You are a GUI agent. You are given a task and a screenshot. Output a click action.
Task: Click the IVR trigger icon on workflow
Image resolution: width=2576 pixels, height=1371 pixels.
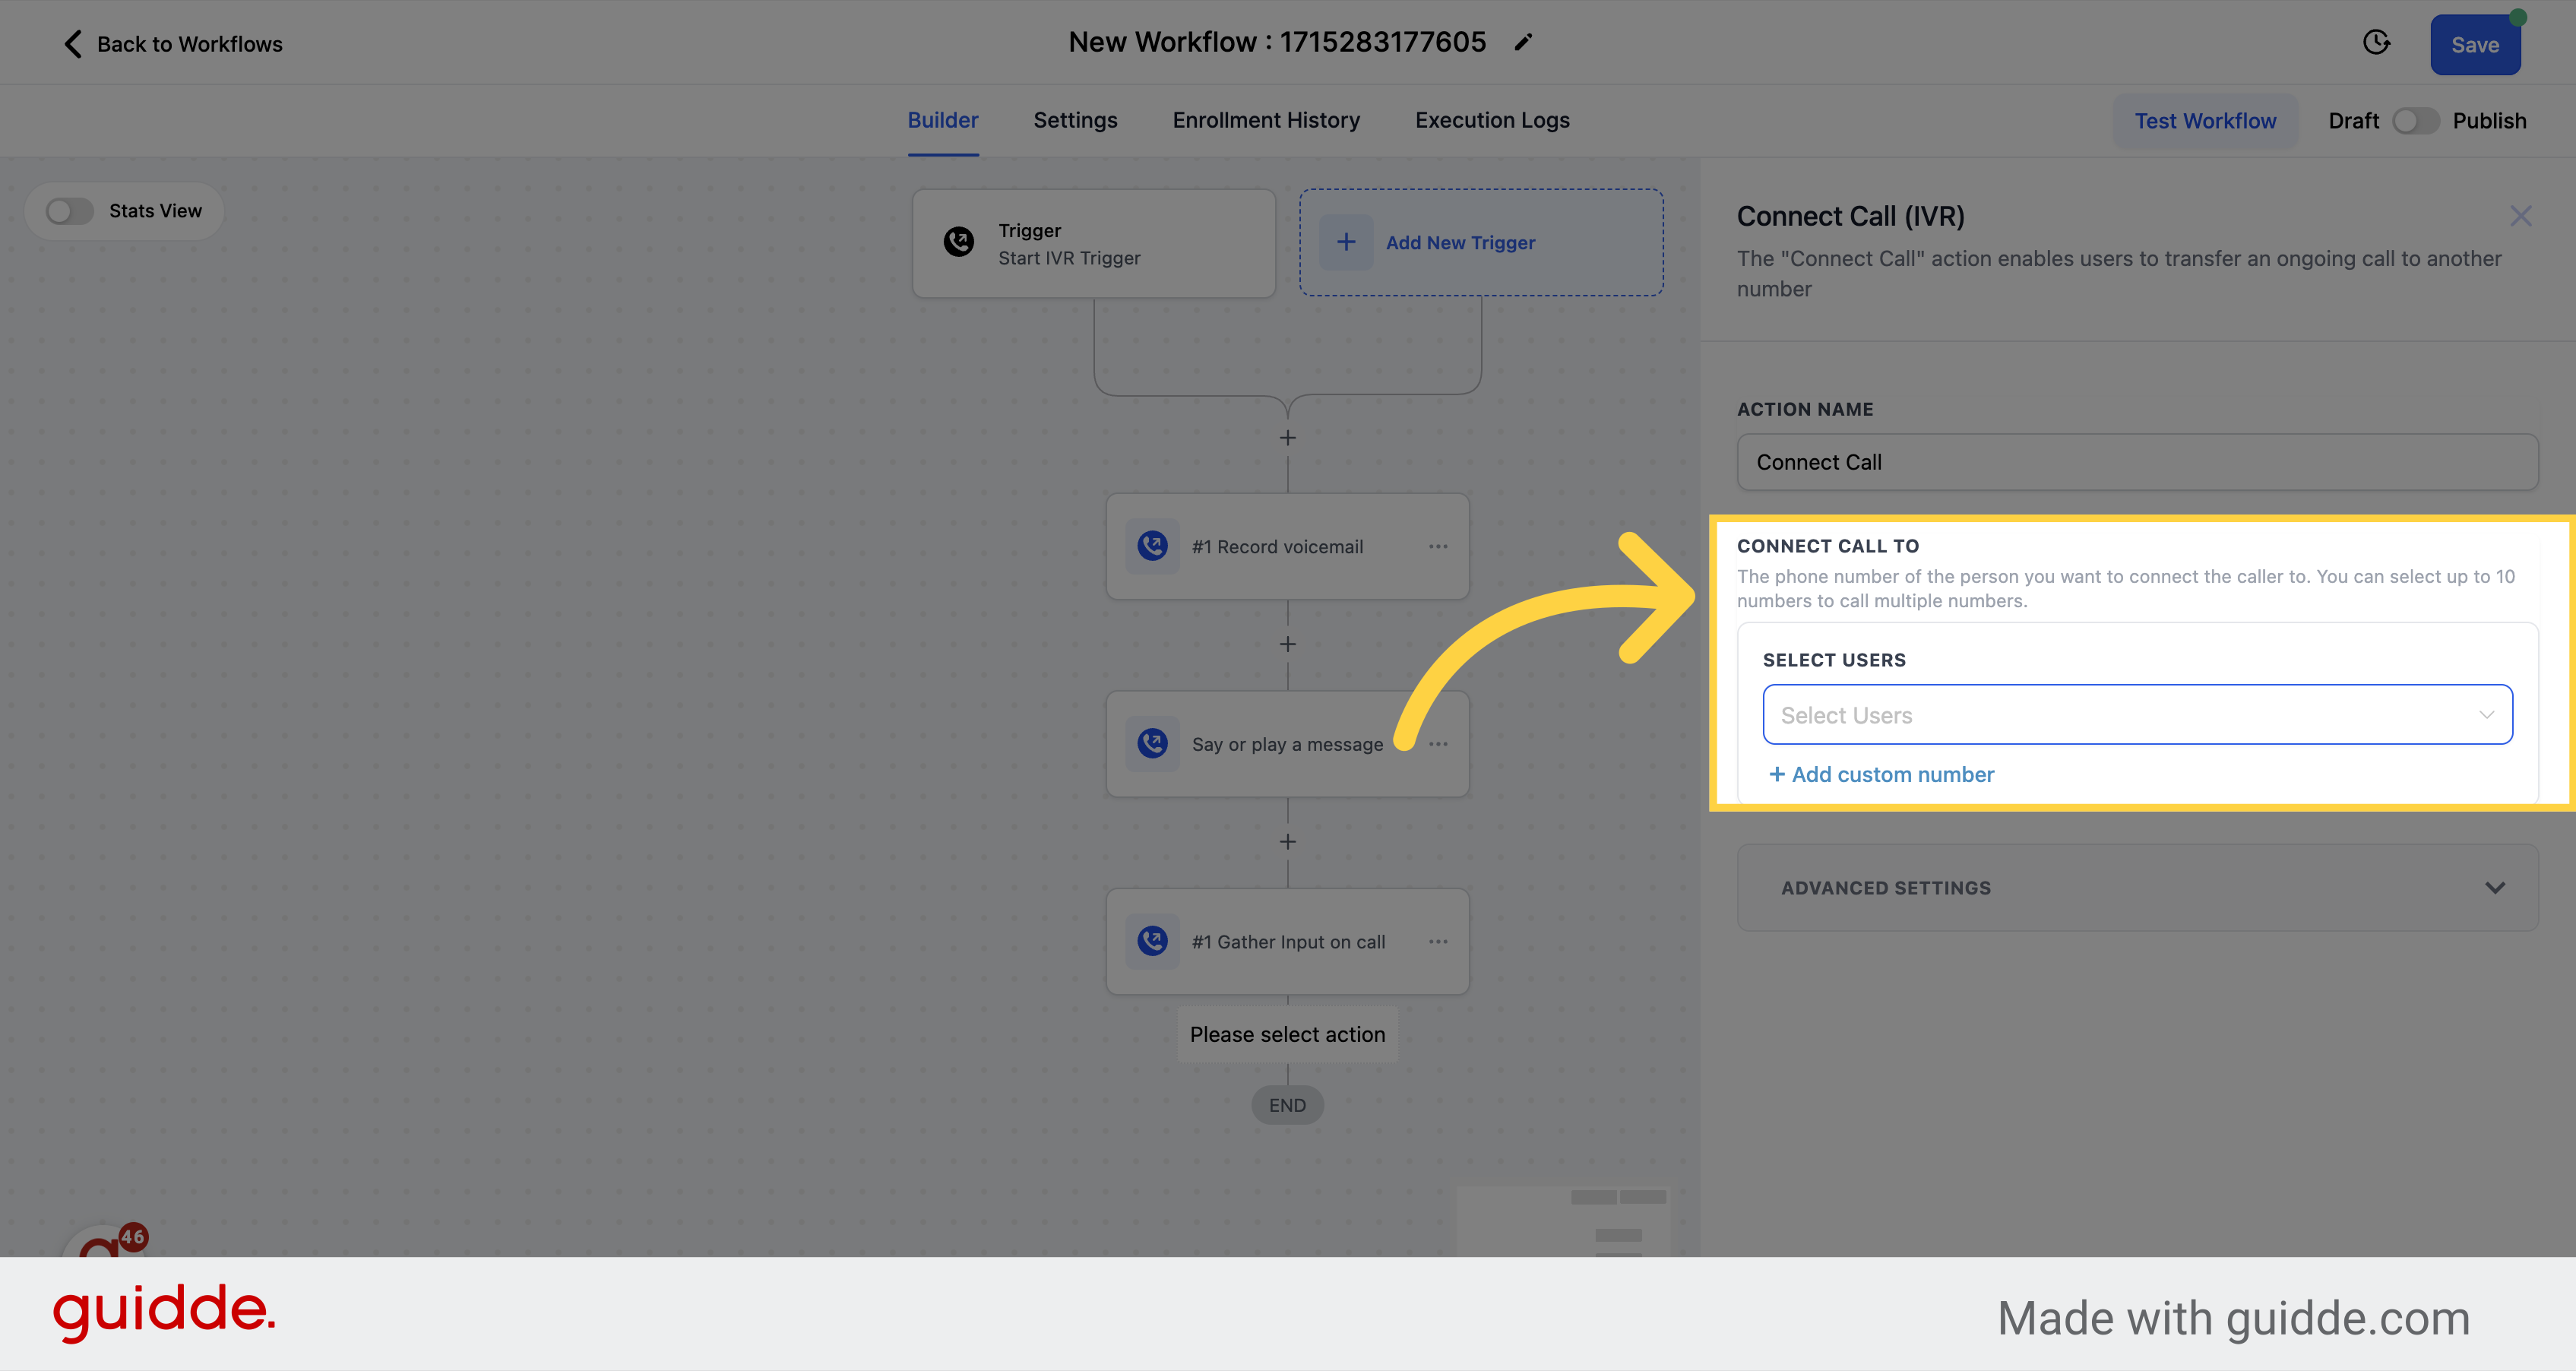[x=959, y=242]
